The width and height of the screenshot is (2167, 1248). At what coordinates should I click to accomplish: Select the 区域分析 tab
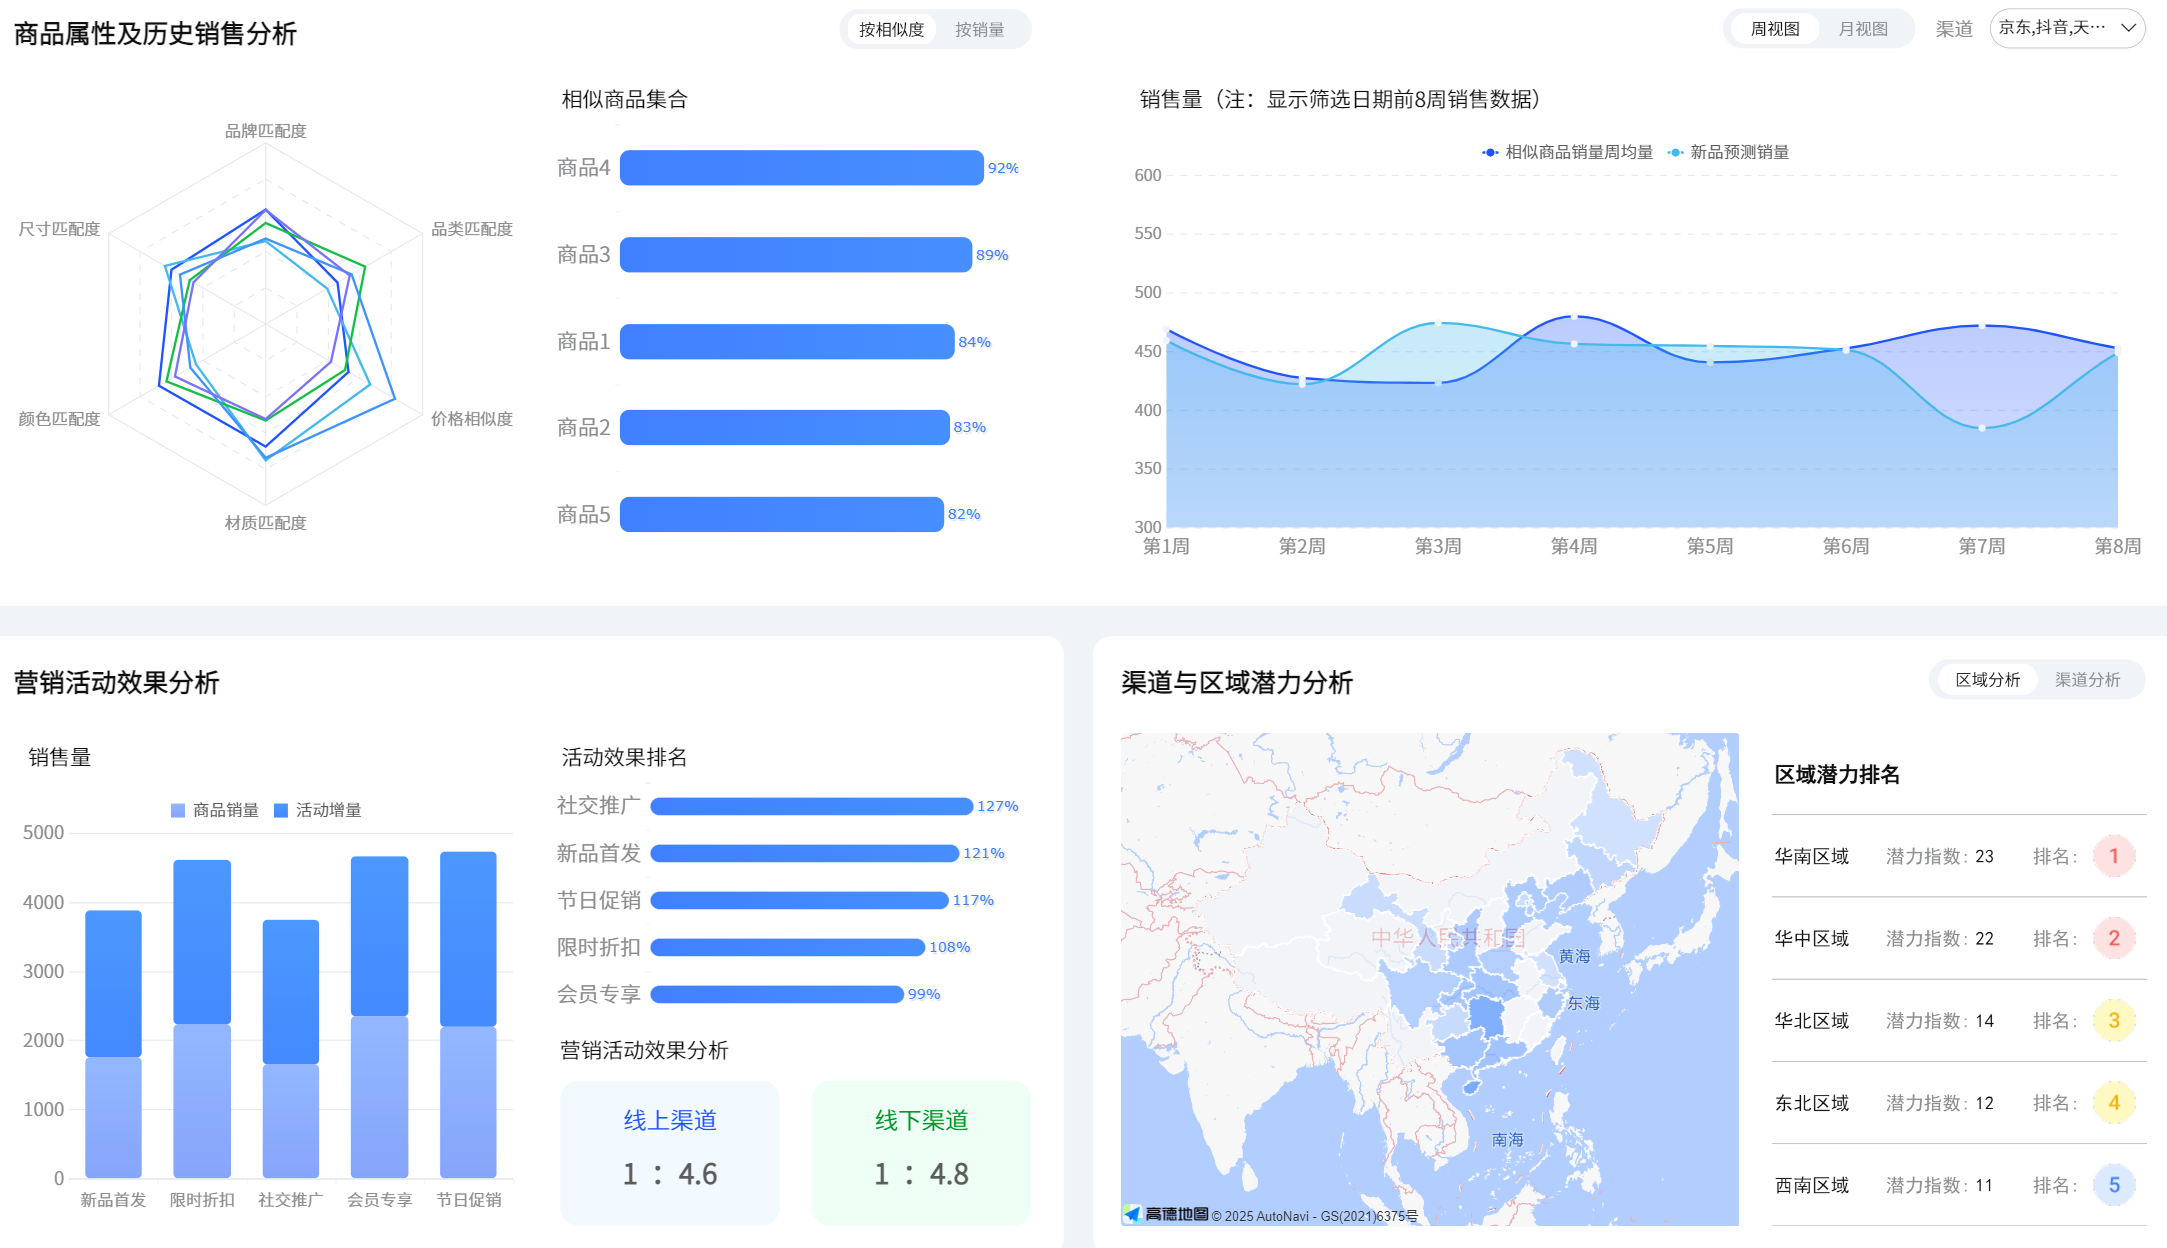(1987, 680)
